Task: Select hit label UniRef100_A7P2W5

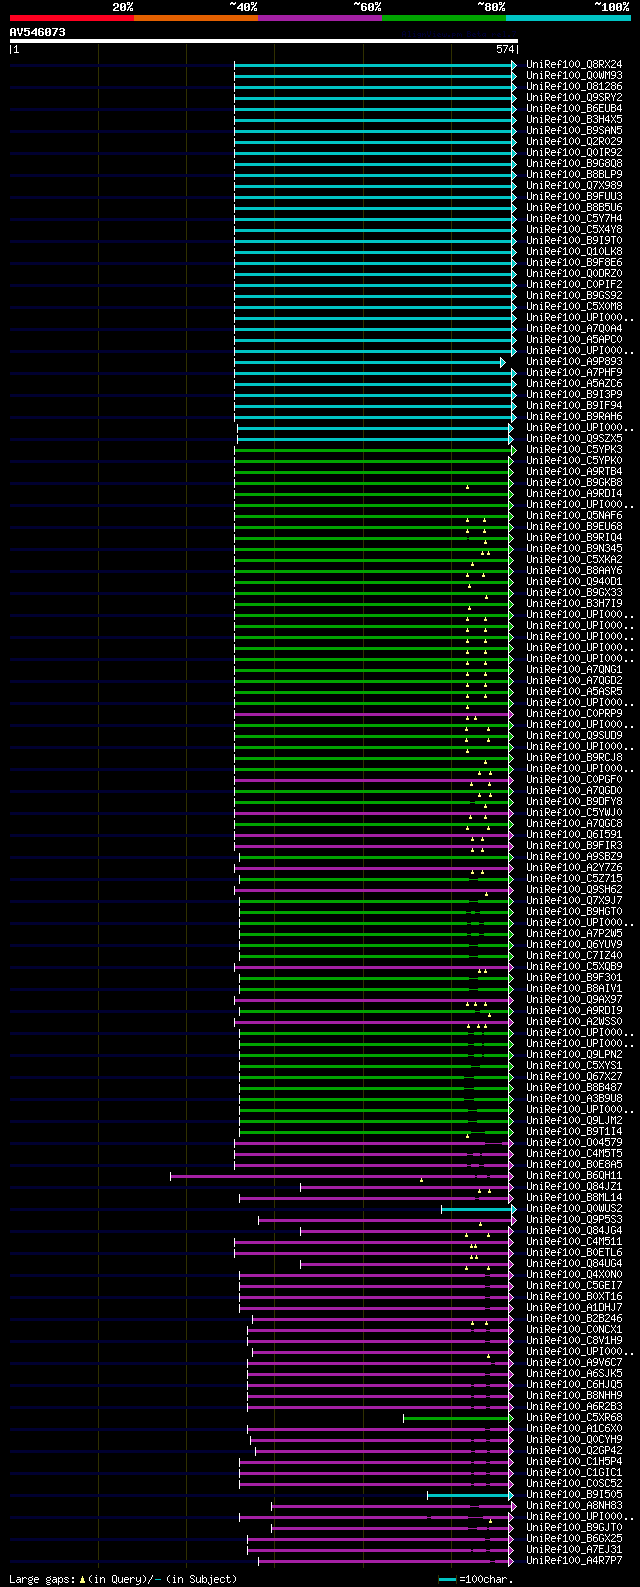Action: (x=576, y=933)
